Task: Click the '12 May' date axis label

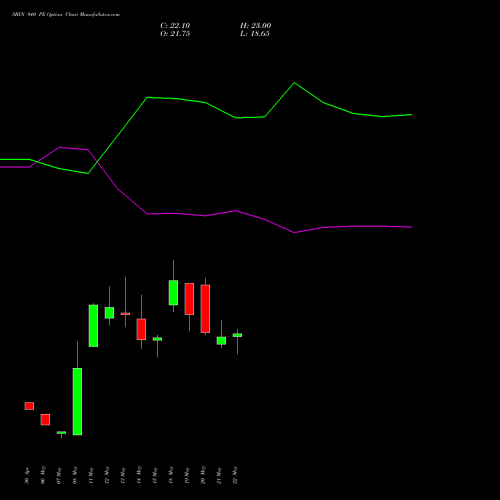Action: coord(107,475)
